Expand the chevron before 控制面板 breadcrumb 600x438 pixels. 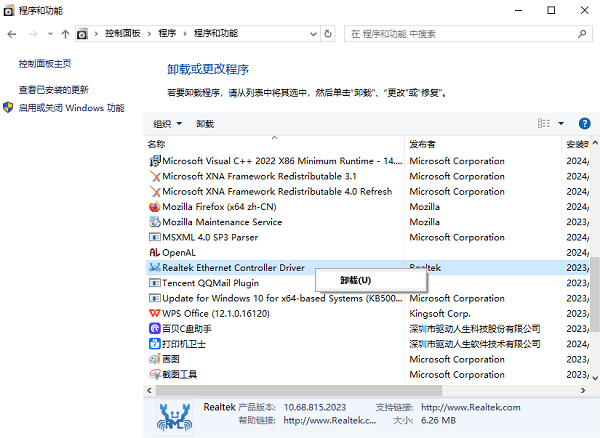click(x=96, y=34)
